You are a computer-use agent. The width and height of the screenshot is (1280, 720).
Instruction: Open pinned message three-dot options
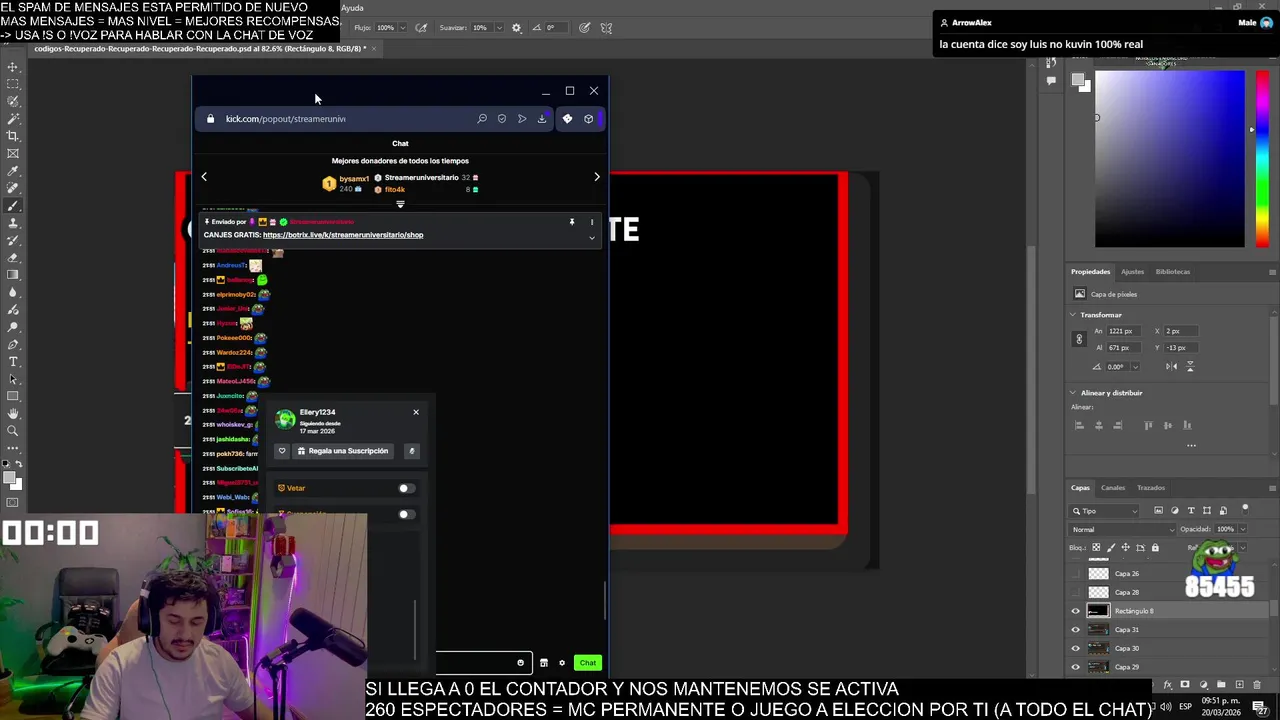591,222
